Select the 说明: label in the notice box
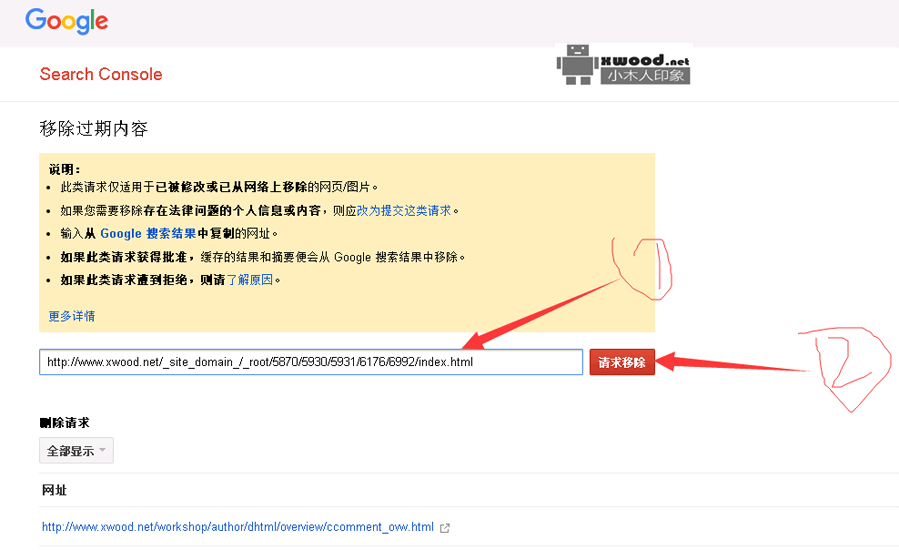Screen dimensions: 899x550 point(64,169)
